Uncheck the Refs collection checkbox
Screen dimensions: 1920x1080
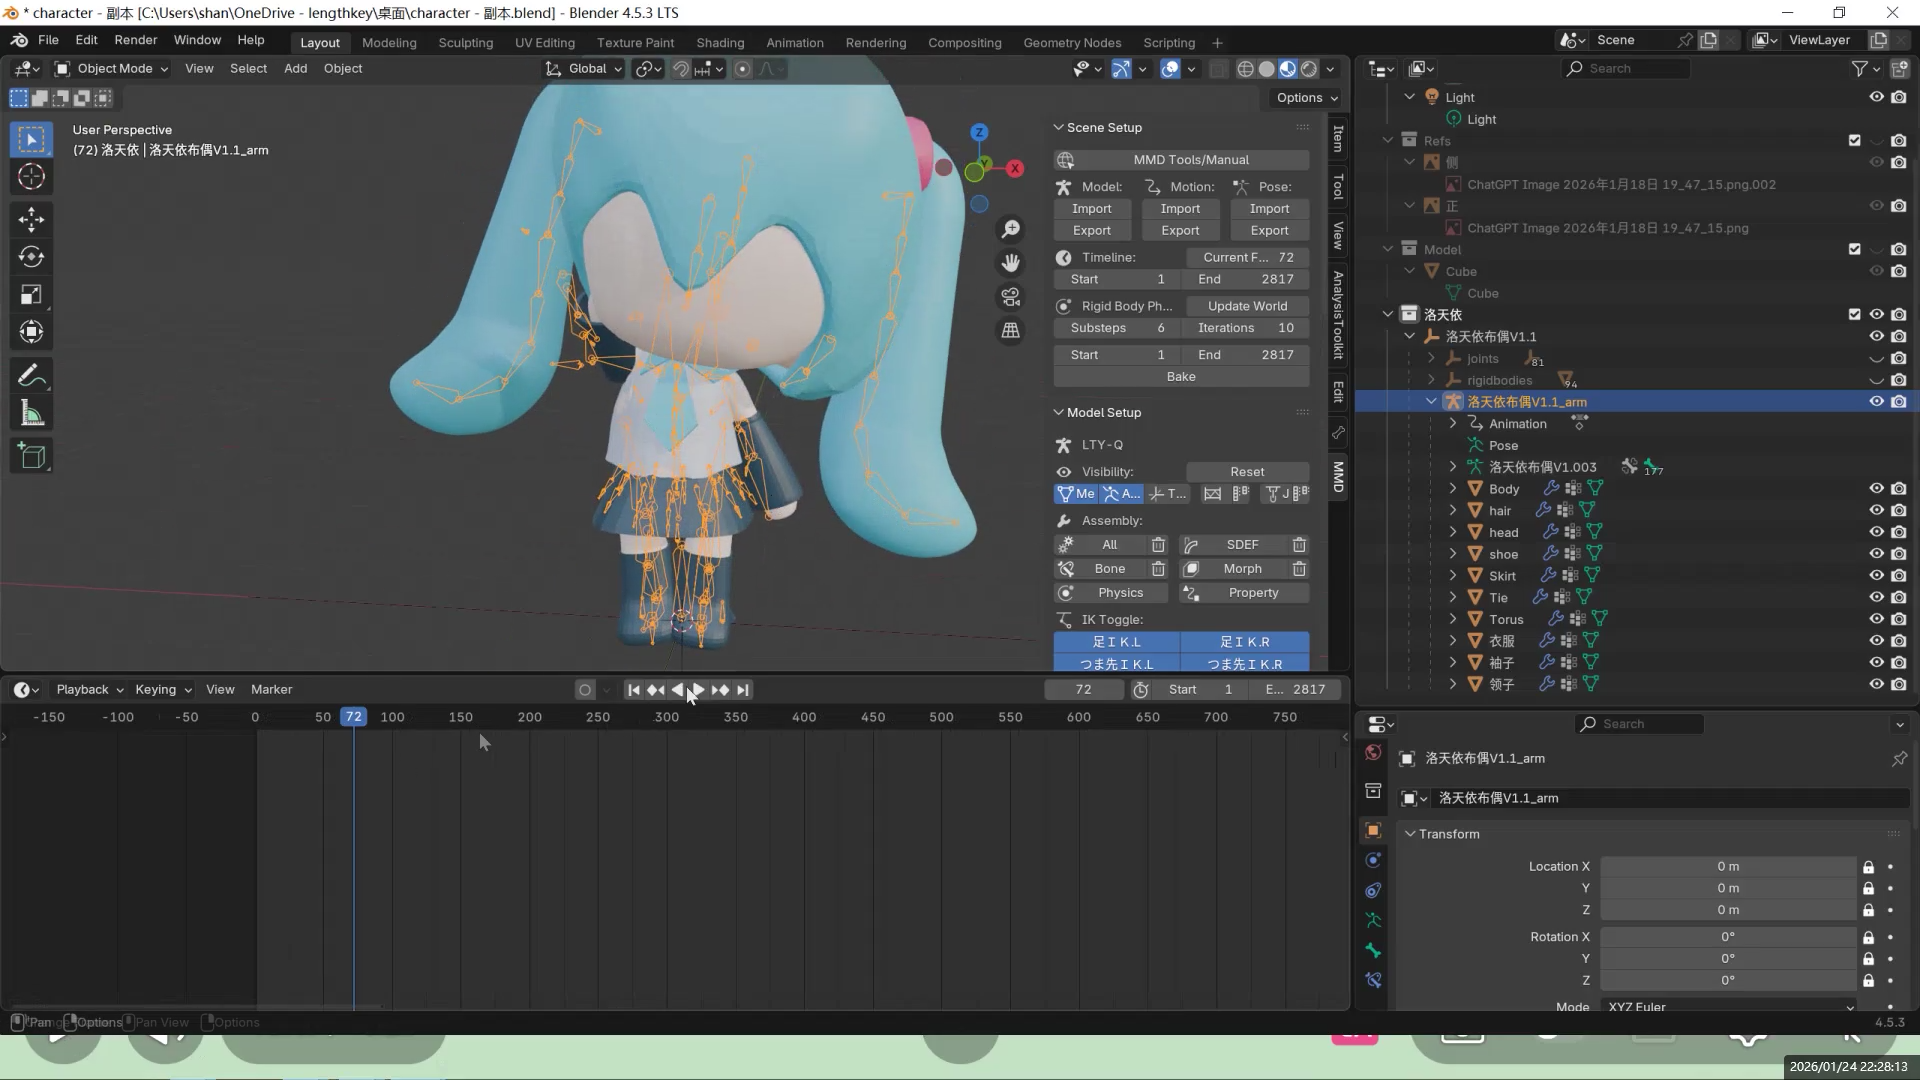tap(1854, 141)
